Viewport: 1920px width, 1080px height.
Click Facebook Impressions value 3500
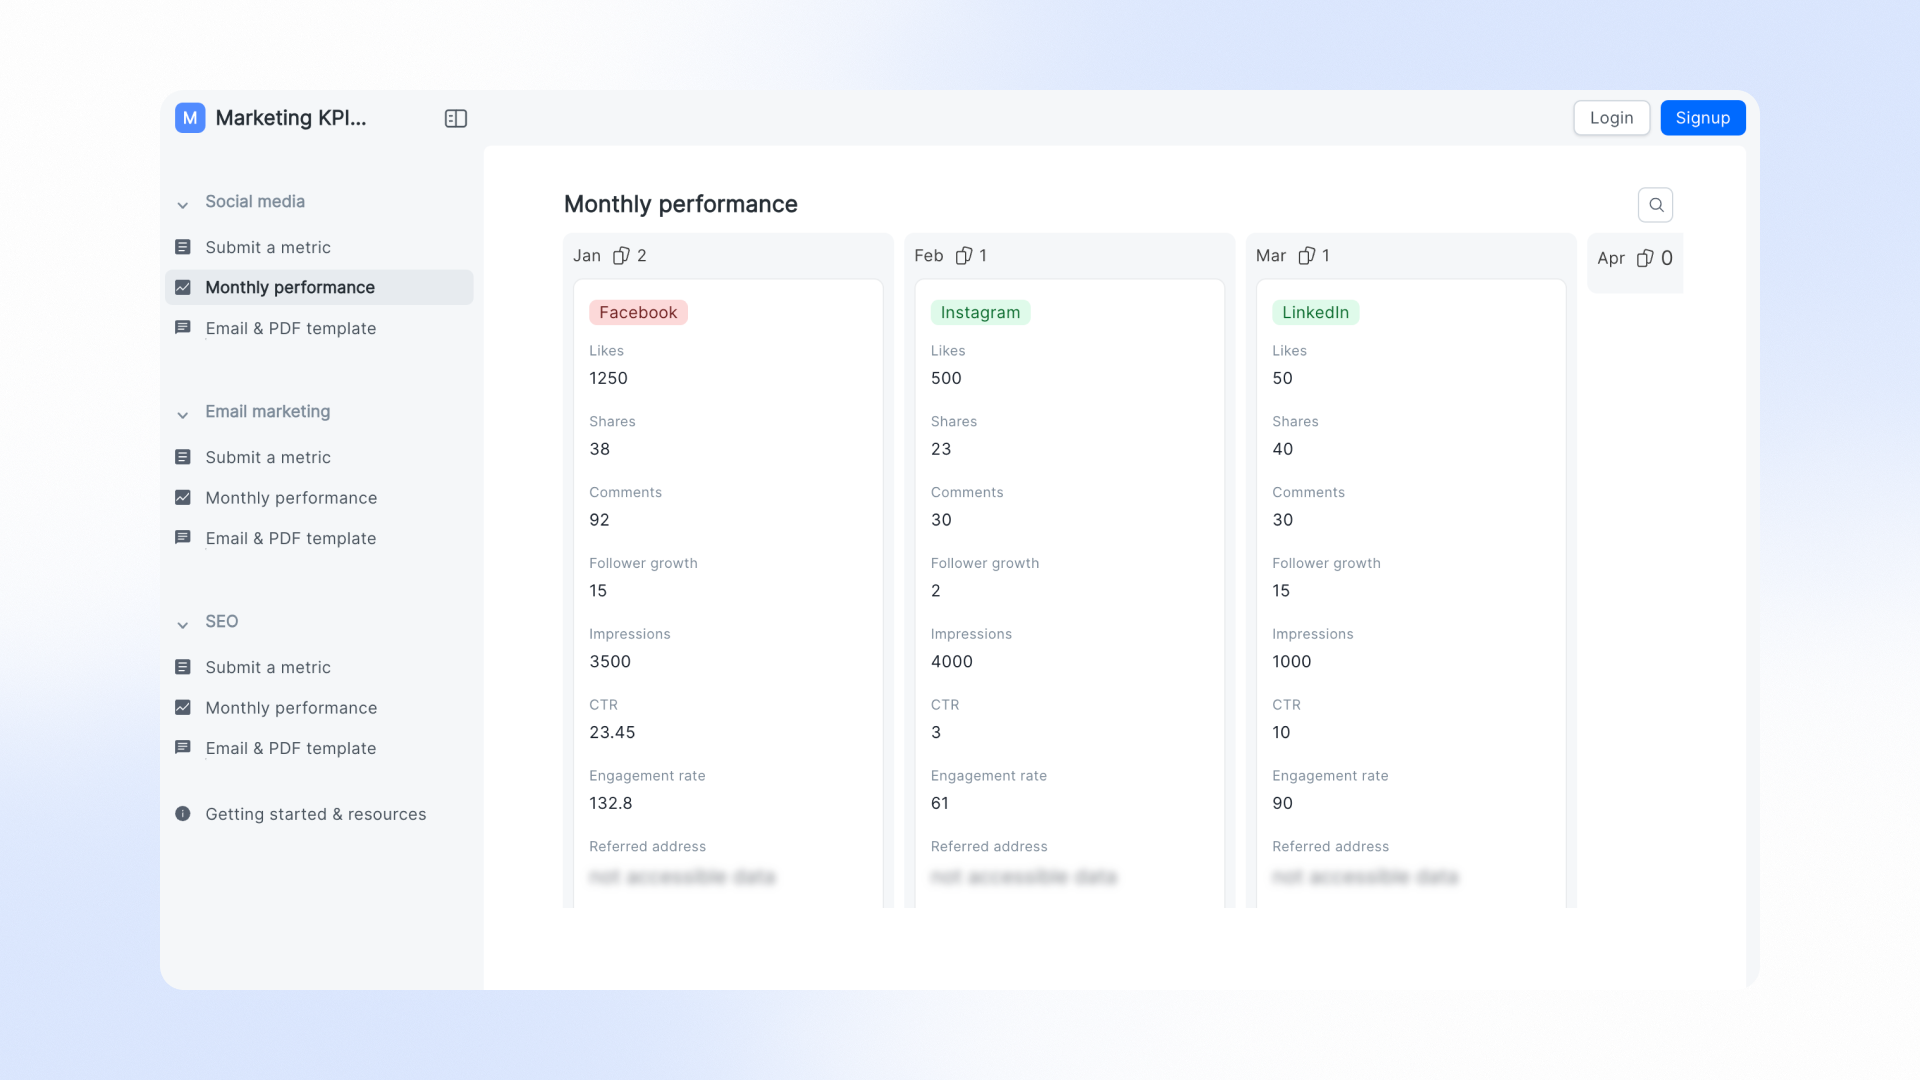point(610,662)
